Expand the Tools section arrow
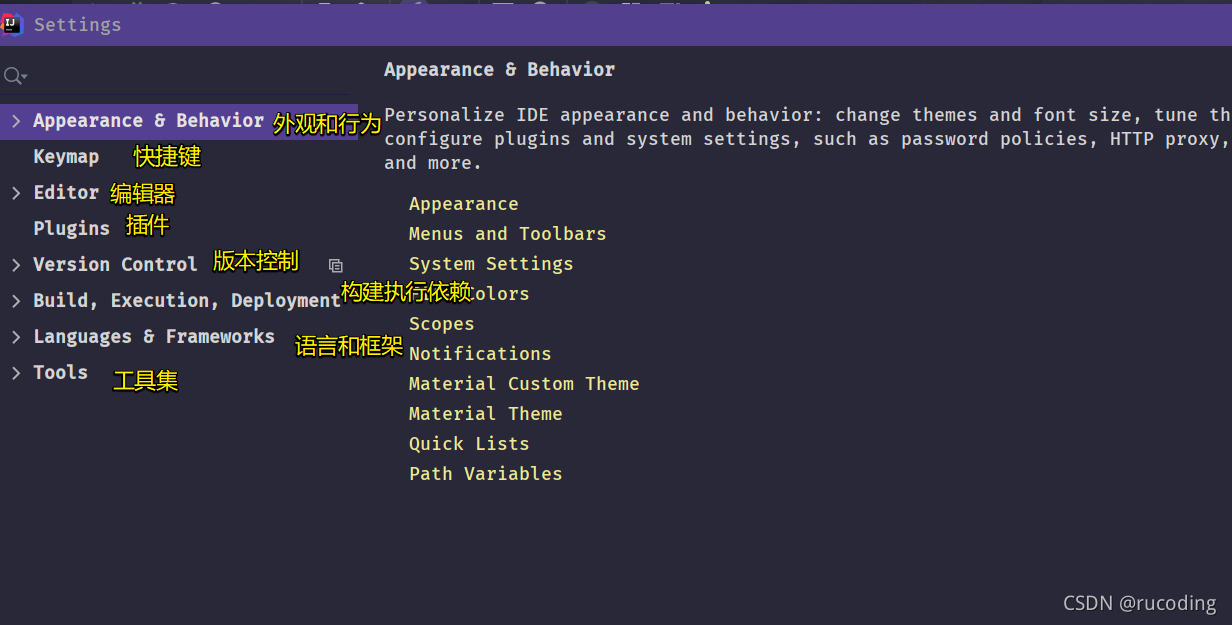 tap(16, 373)
